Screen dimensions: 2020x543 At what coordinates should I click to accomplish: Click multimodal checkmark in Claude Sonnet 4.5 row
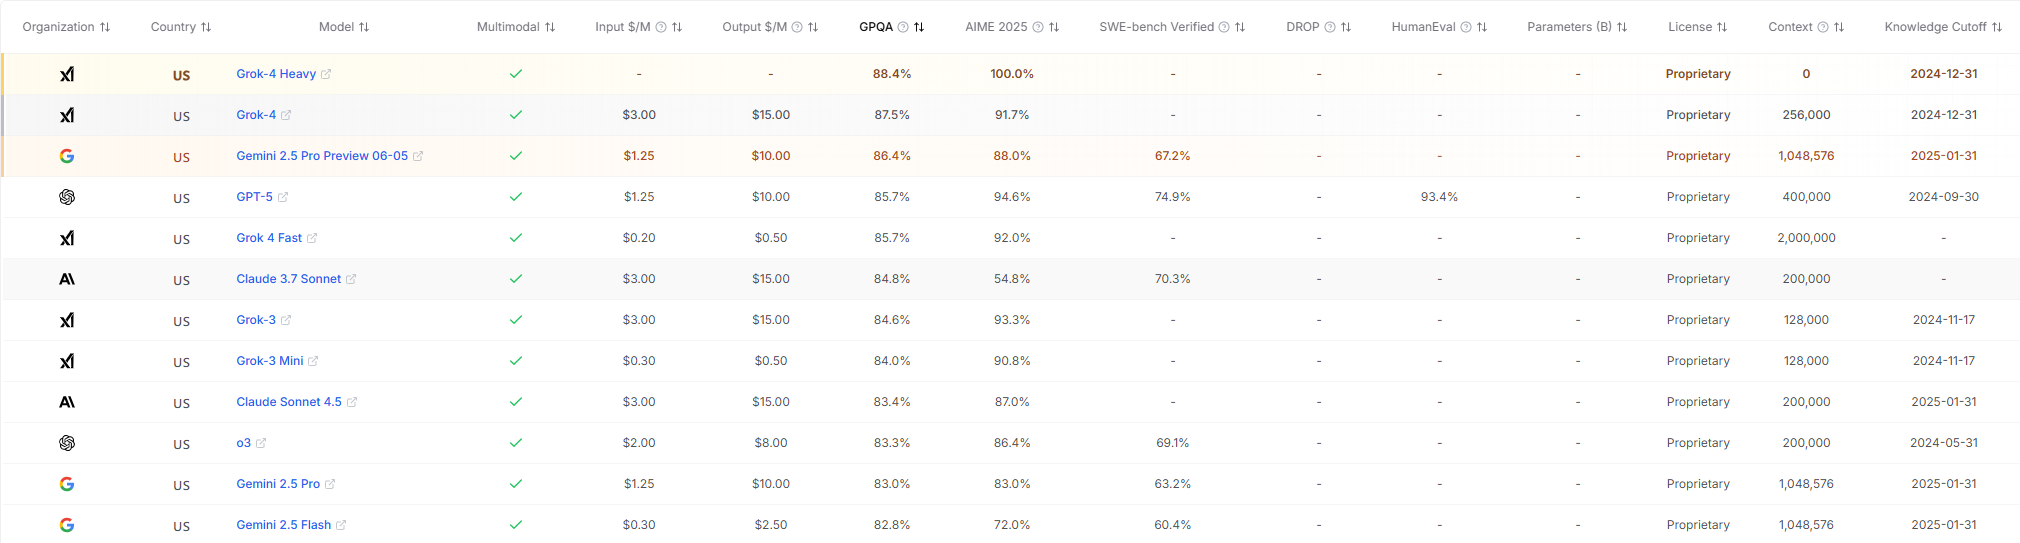[516, 402]
